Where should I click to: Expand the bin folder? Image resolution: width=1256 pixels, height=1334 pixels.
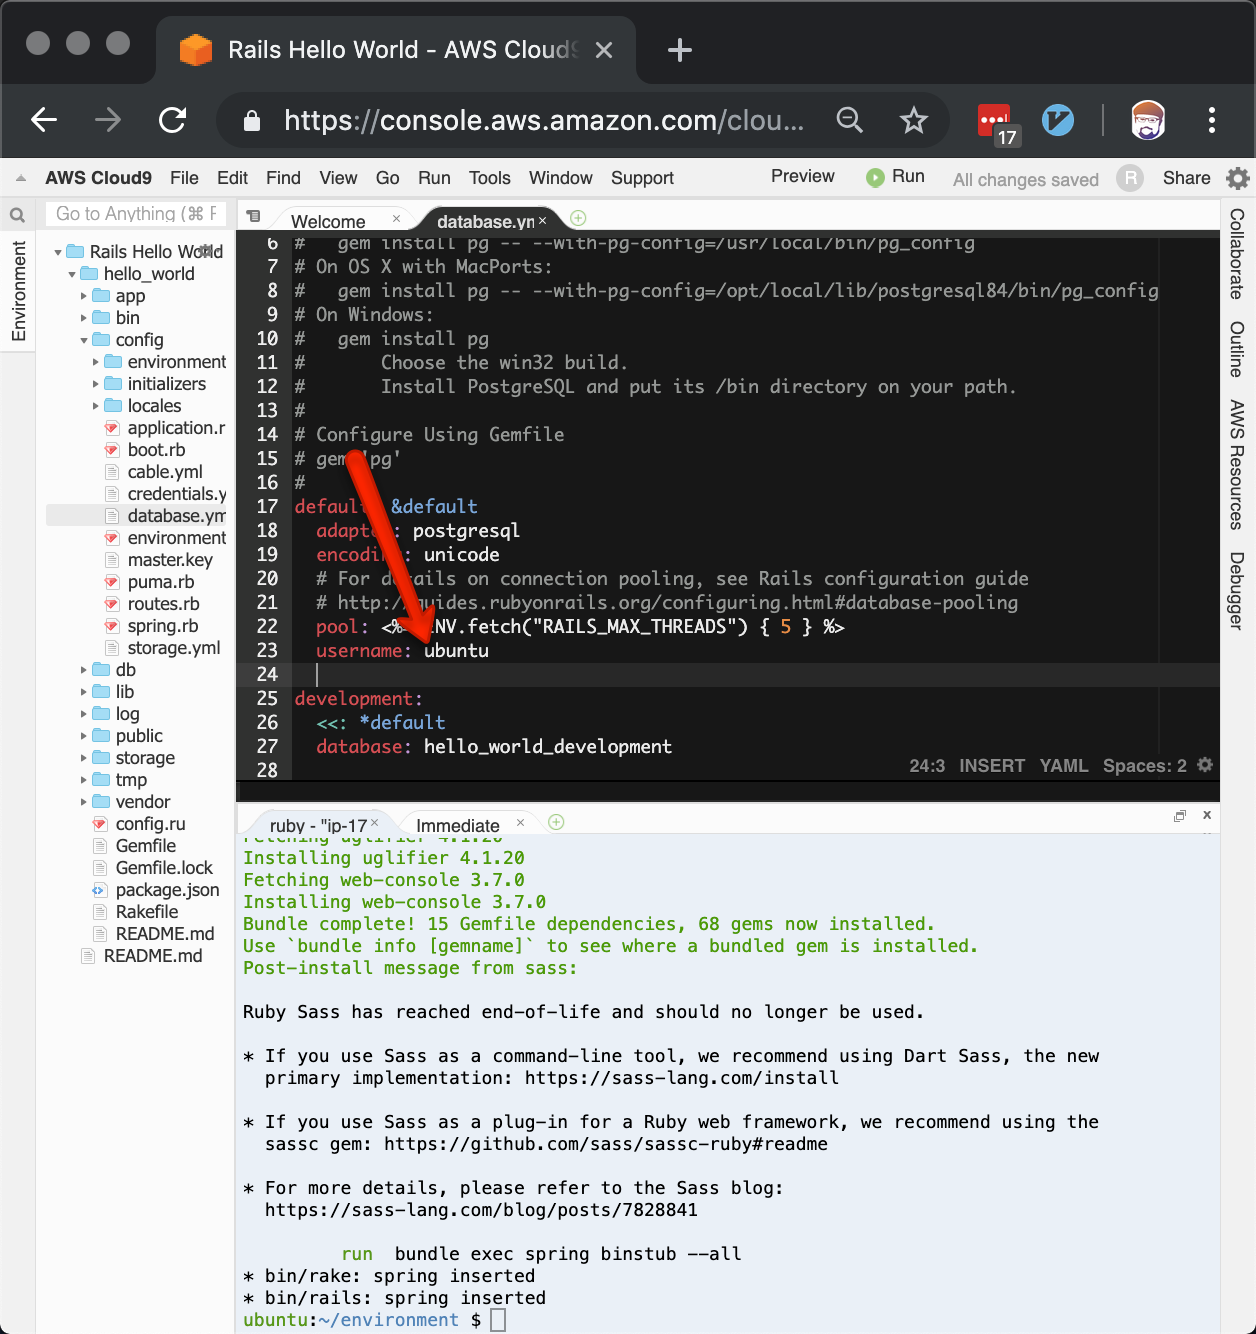pos(84,318)
